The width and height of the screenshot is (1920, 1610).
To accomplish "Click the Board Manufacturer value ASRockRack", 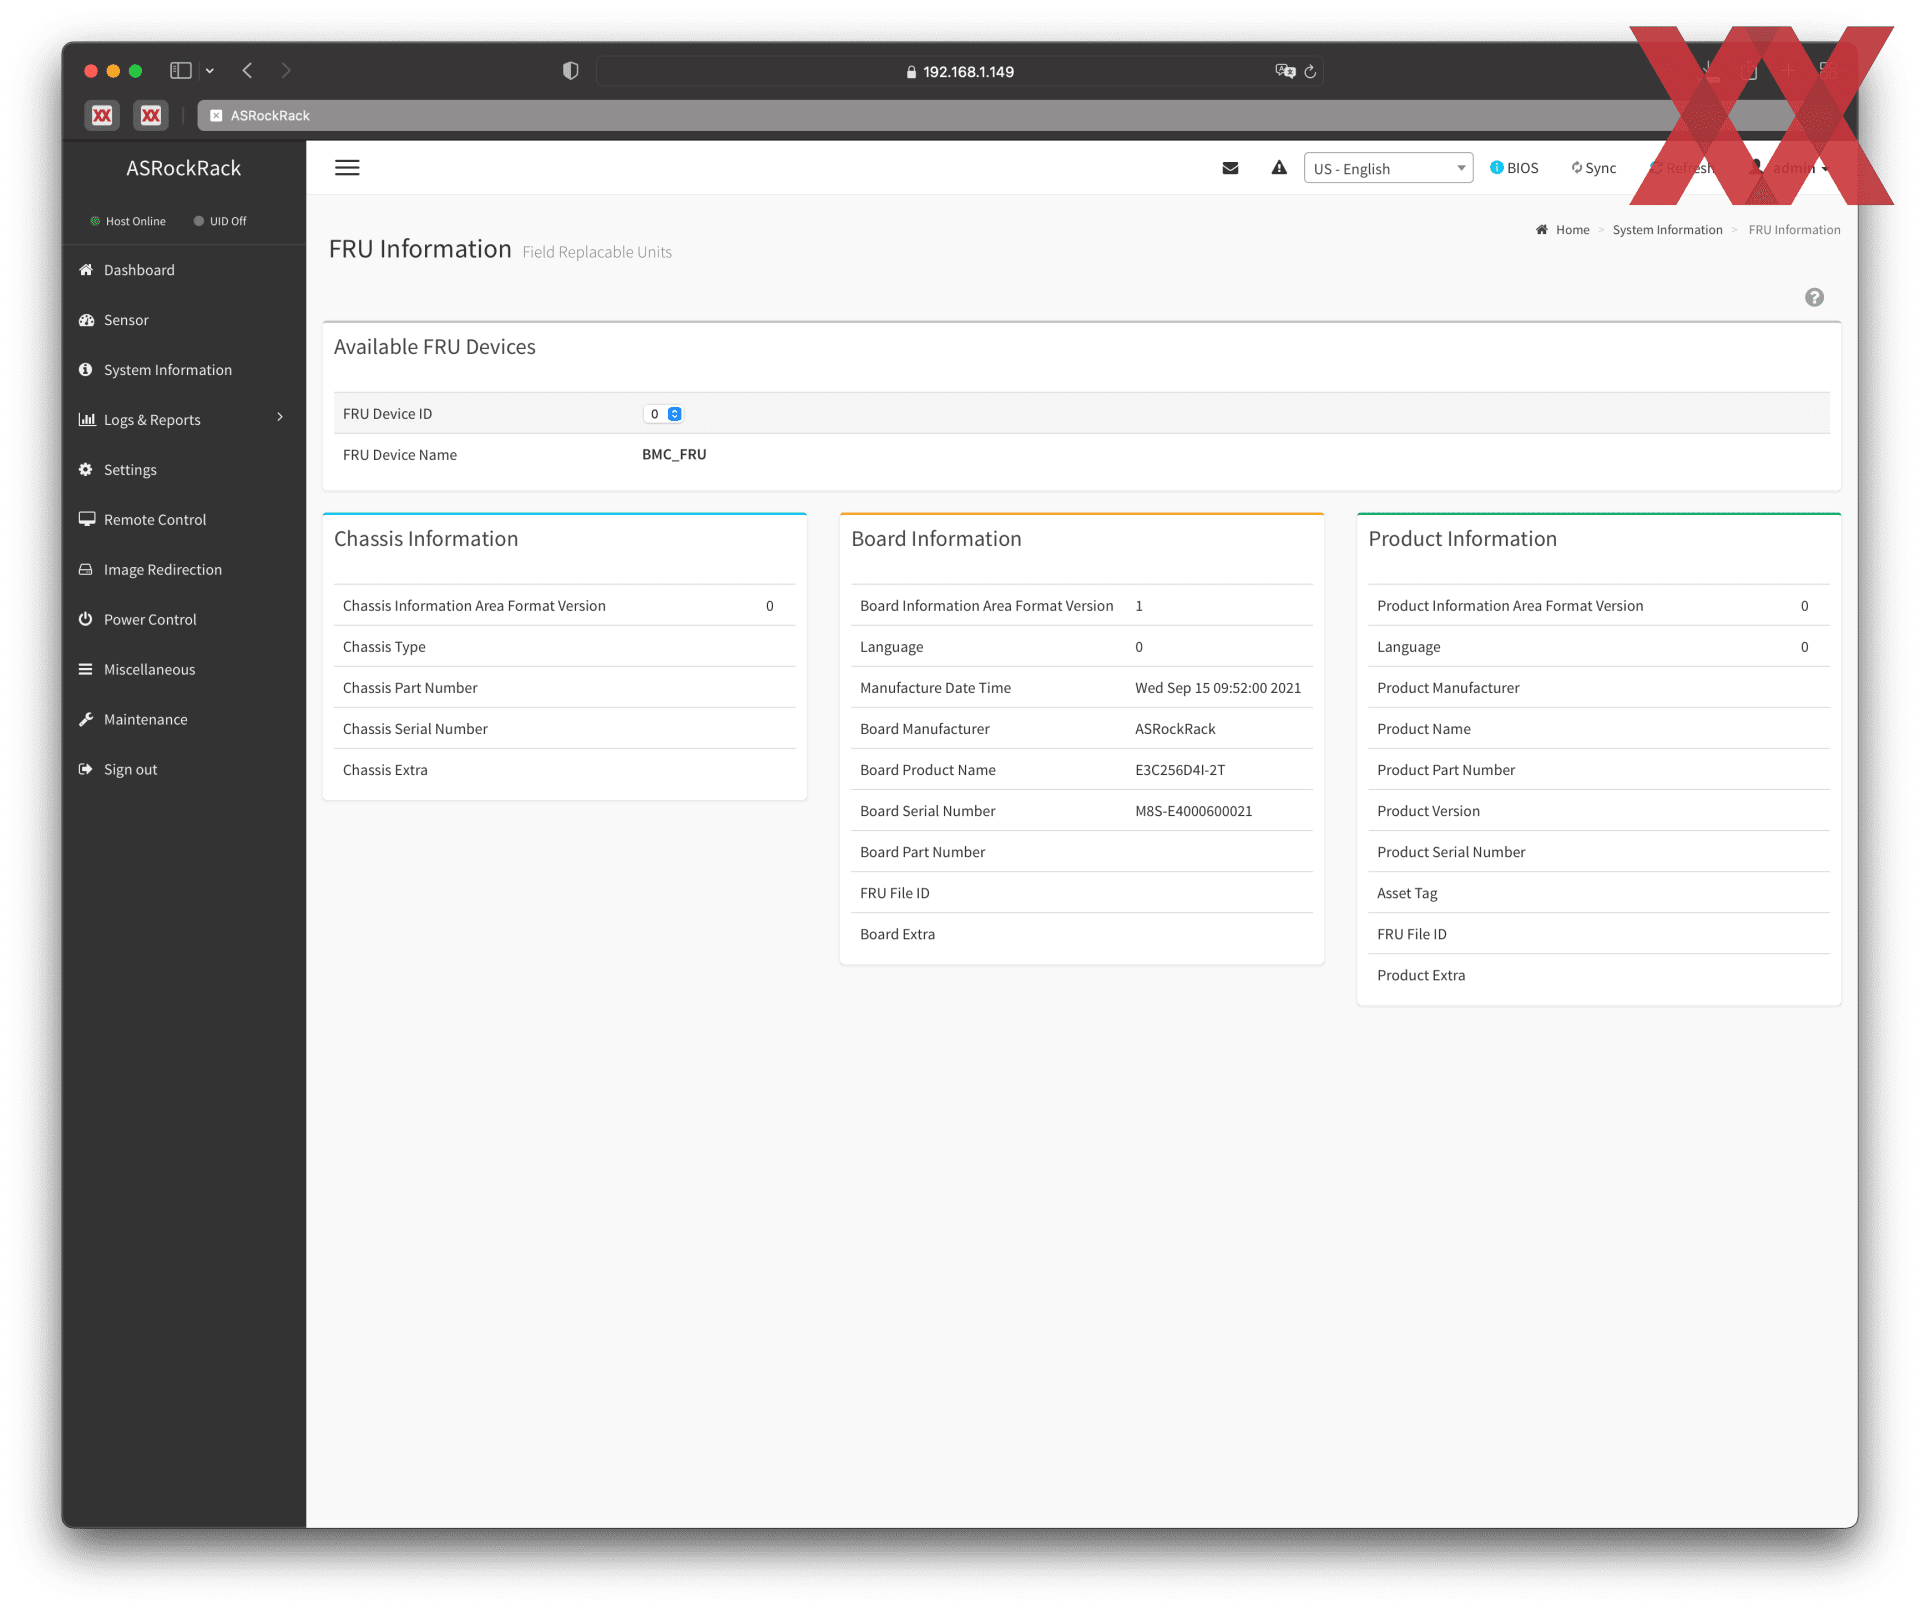I will [1175, 729].
